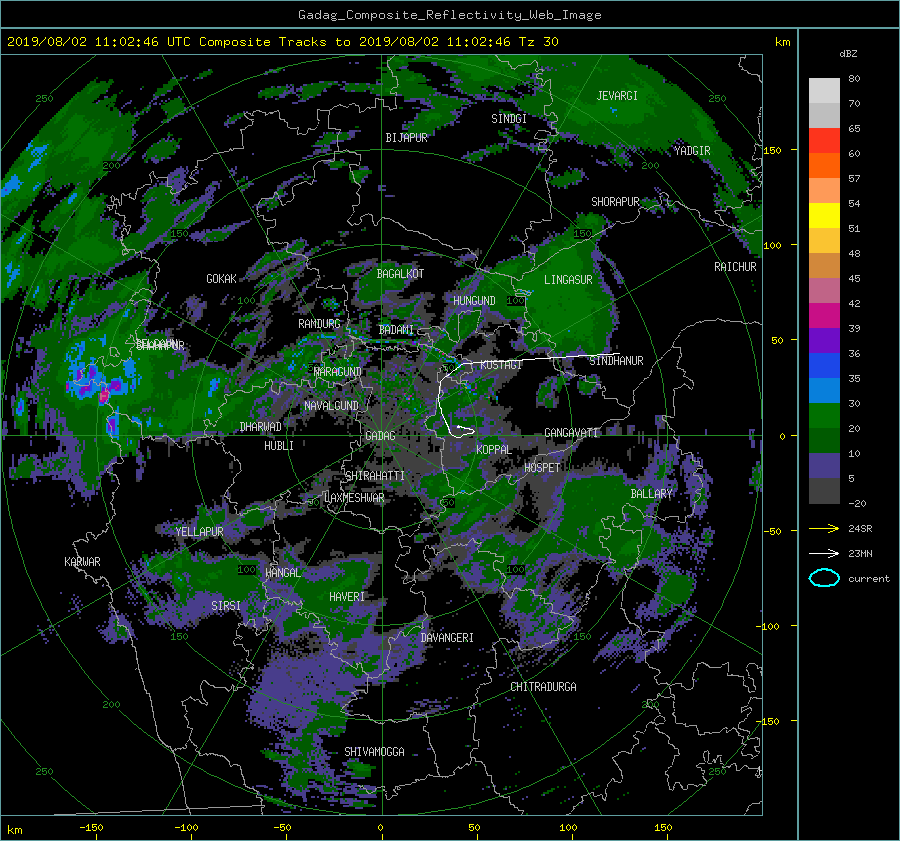Click the BIJAPUR city label

(x=406, y=138)
